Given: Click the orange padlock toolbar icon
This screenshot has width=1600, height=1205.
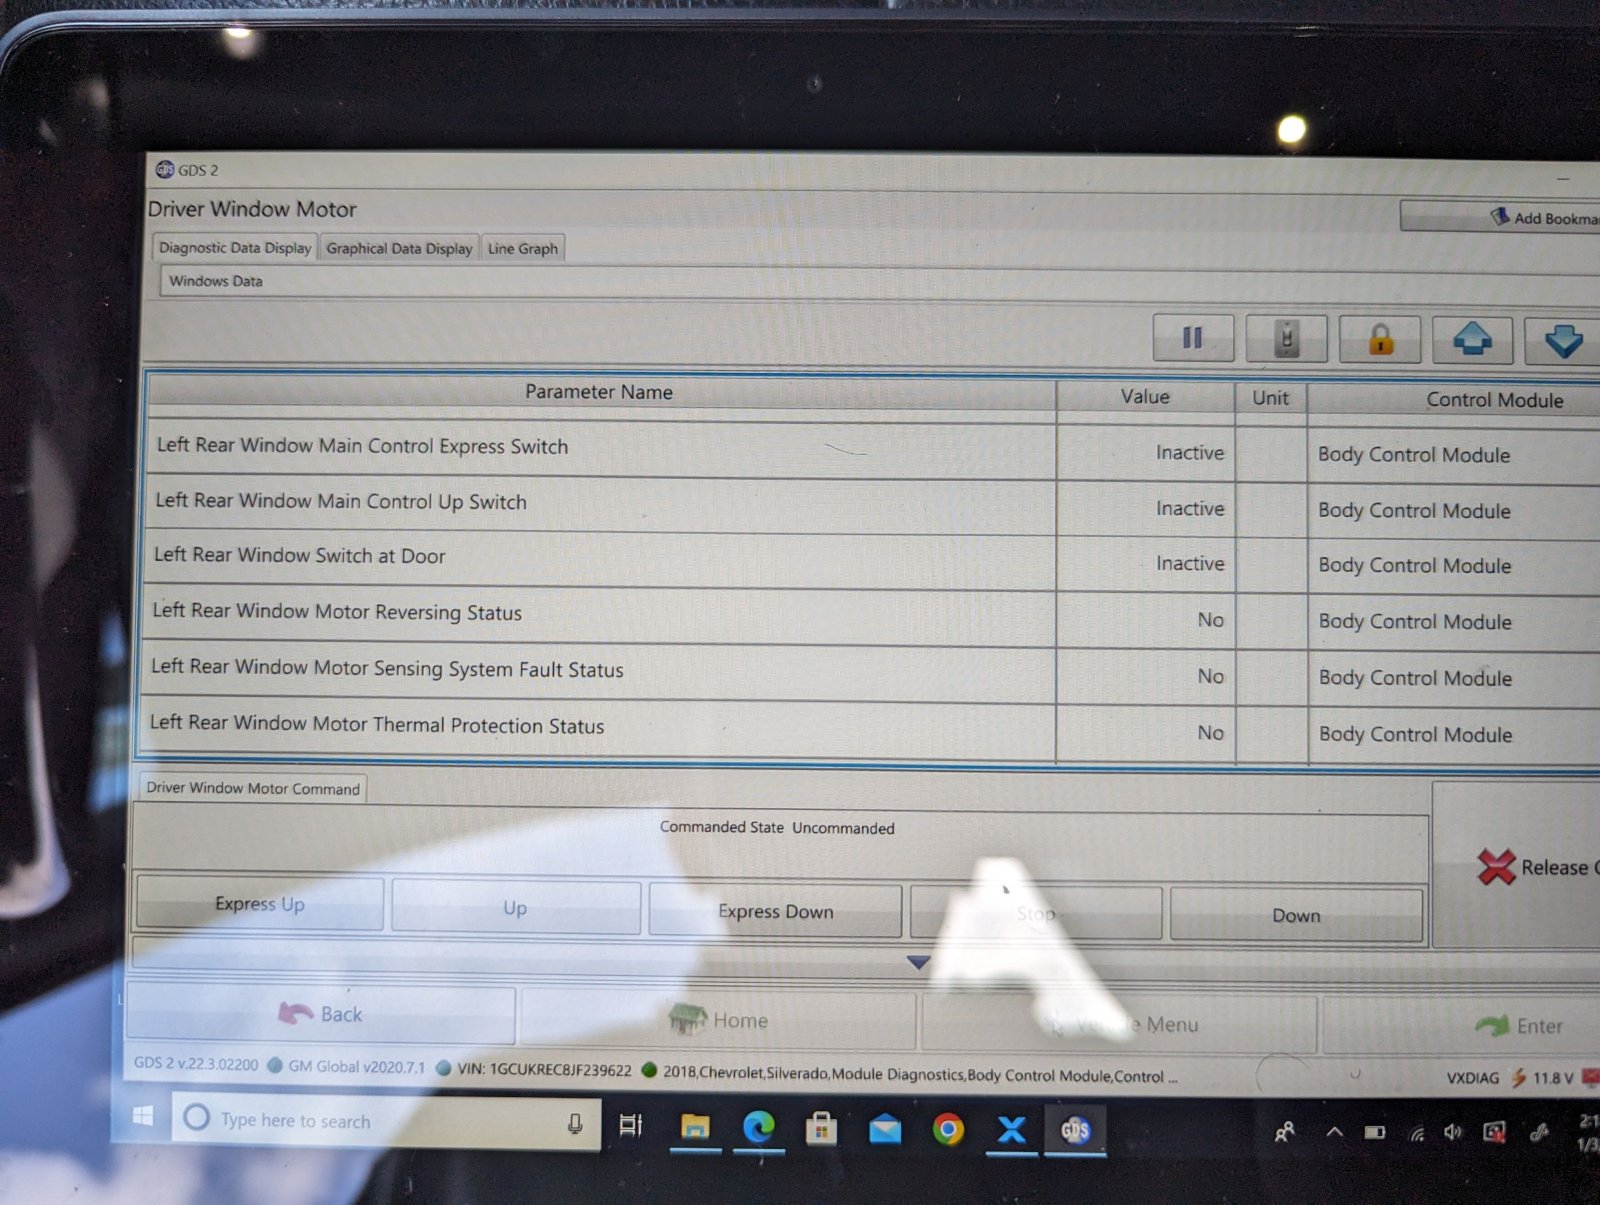Looking at the screenshot, I should tap(1380, 340).
